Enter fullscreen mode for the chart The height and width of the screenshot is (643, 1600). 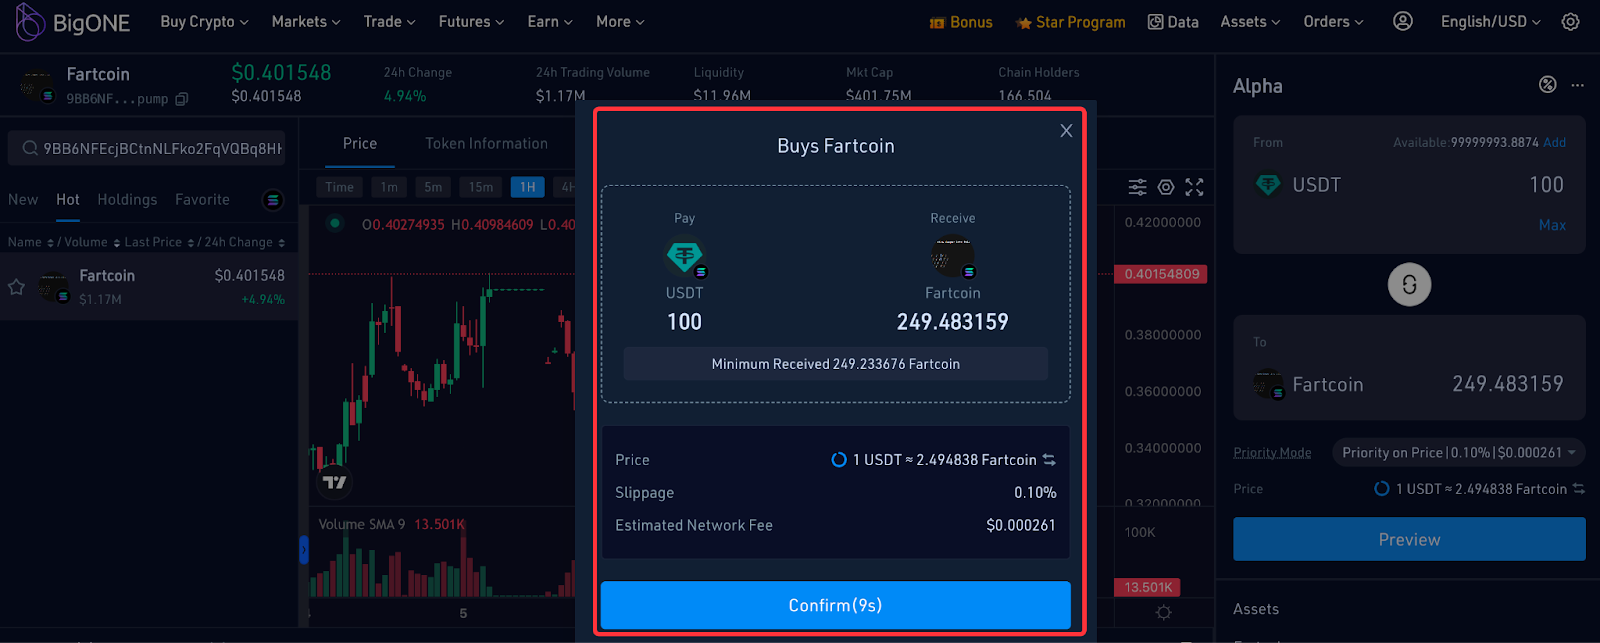pyautogui.click(x=1194, y=187)
